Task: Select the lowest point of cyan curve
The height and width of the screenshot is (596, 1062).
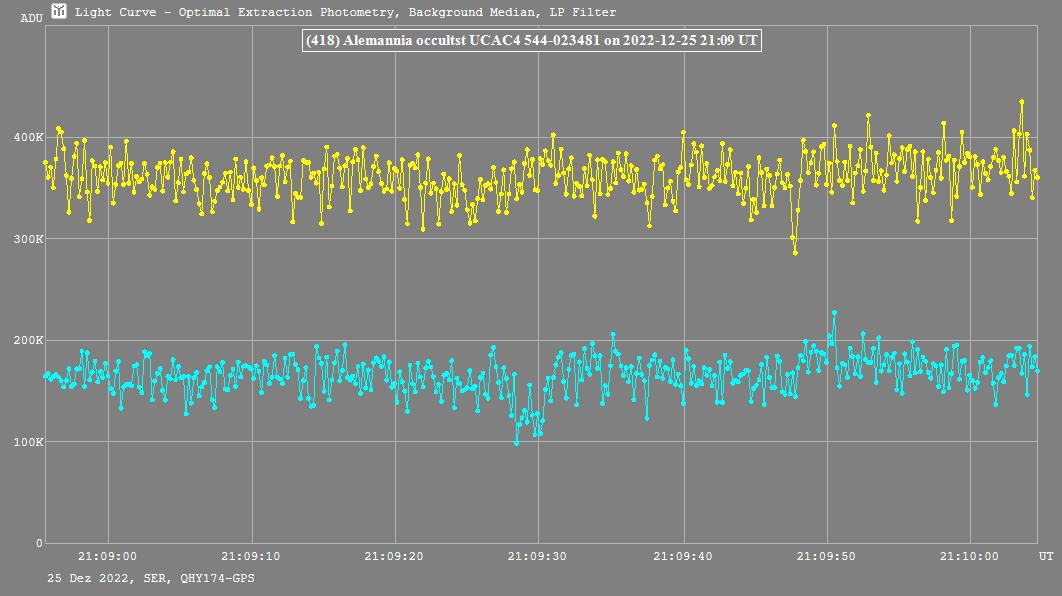Action: pyautogui.click(x=517, y=443)
